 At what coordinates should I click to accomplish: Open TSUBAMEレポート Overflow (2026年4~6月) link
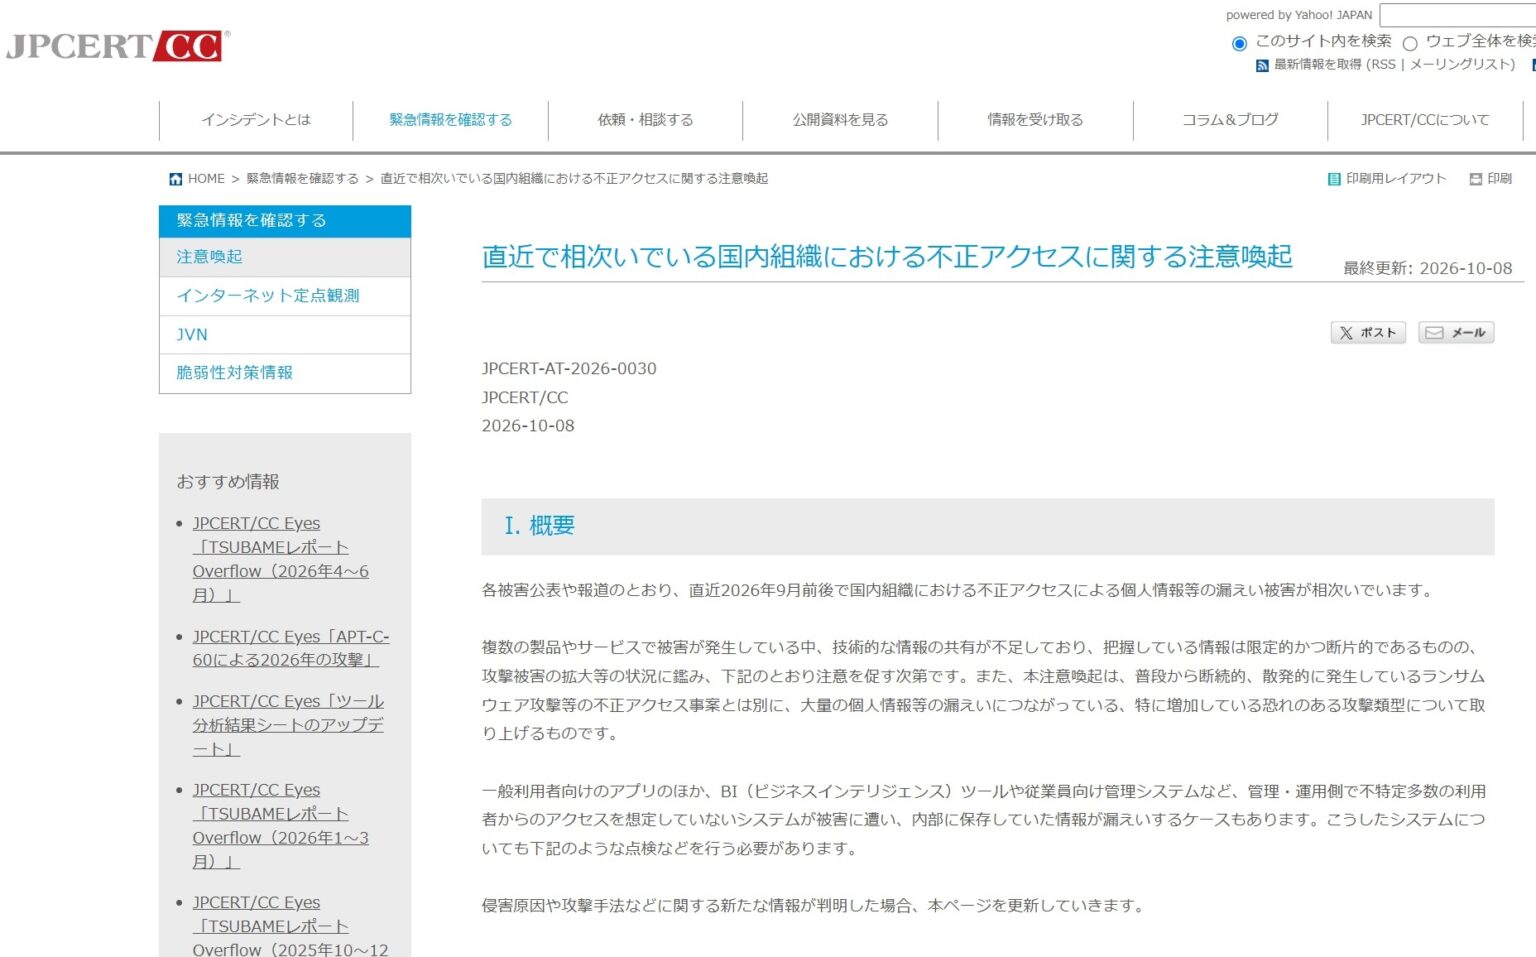[281, 560]
